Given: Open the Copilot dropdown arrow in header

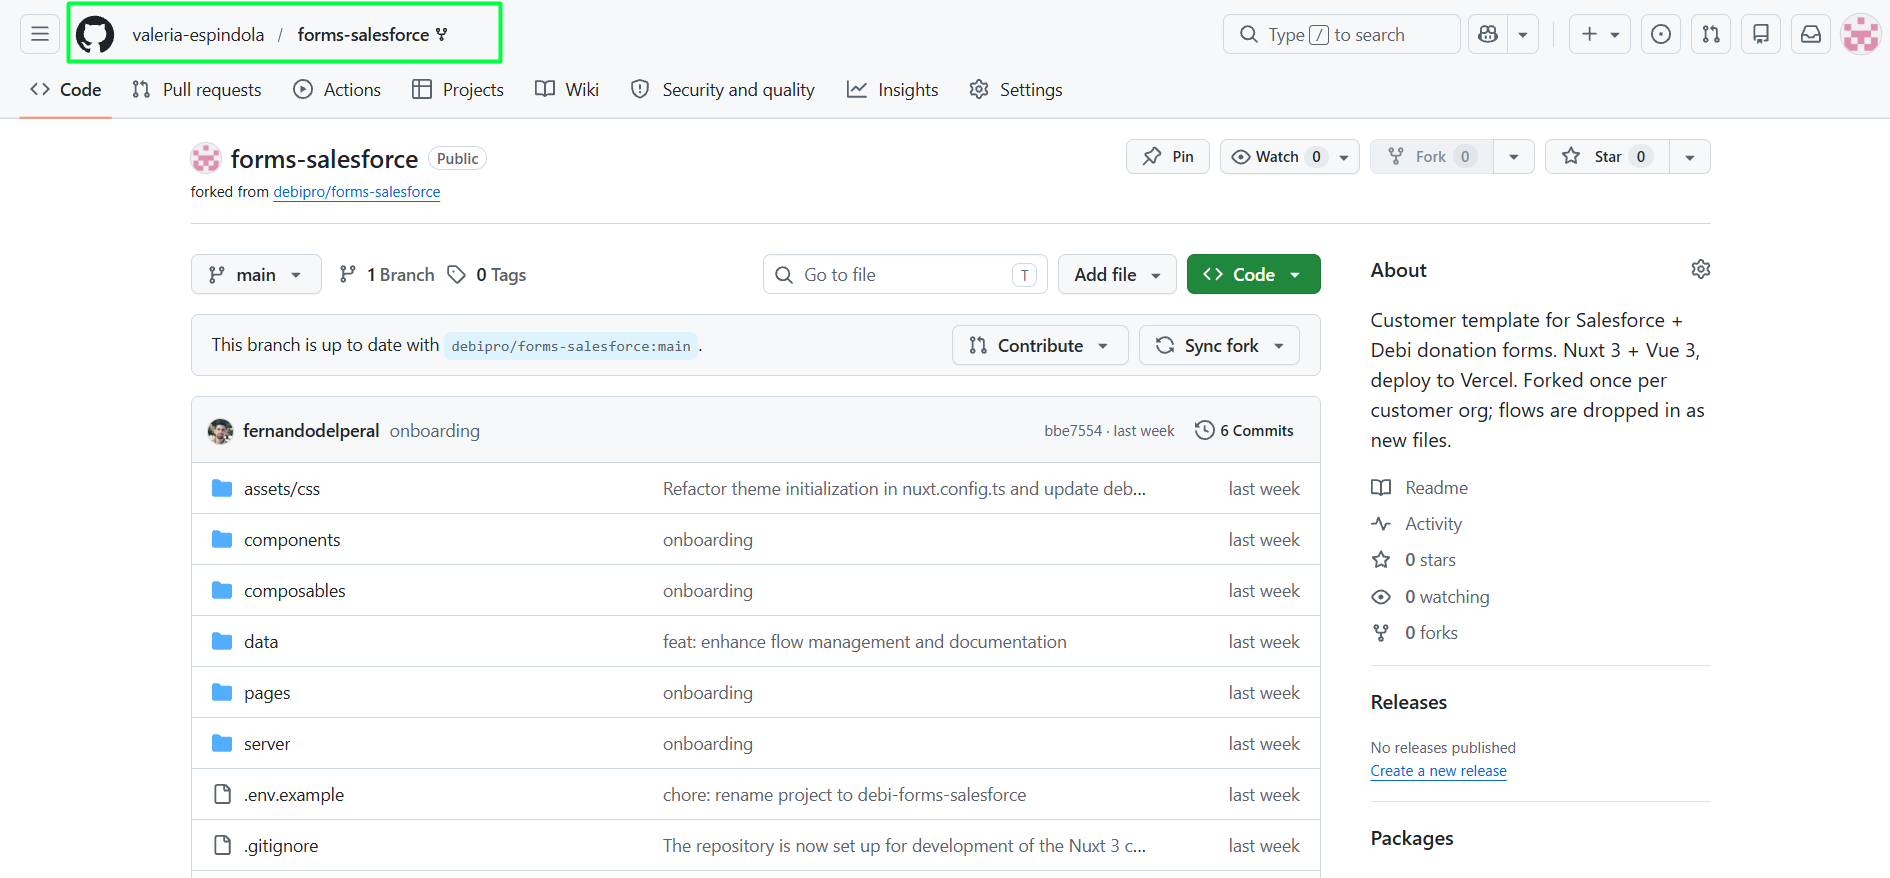Looking at the screenshot, I should (x=1523, y=34).
